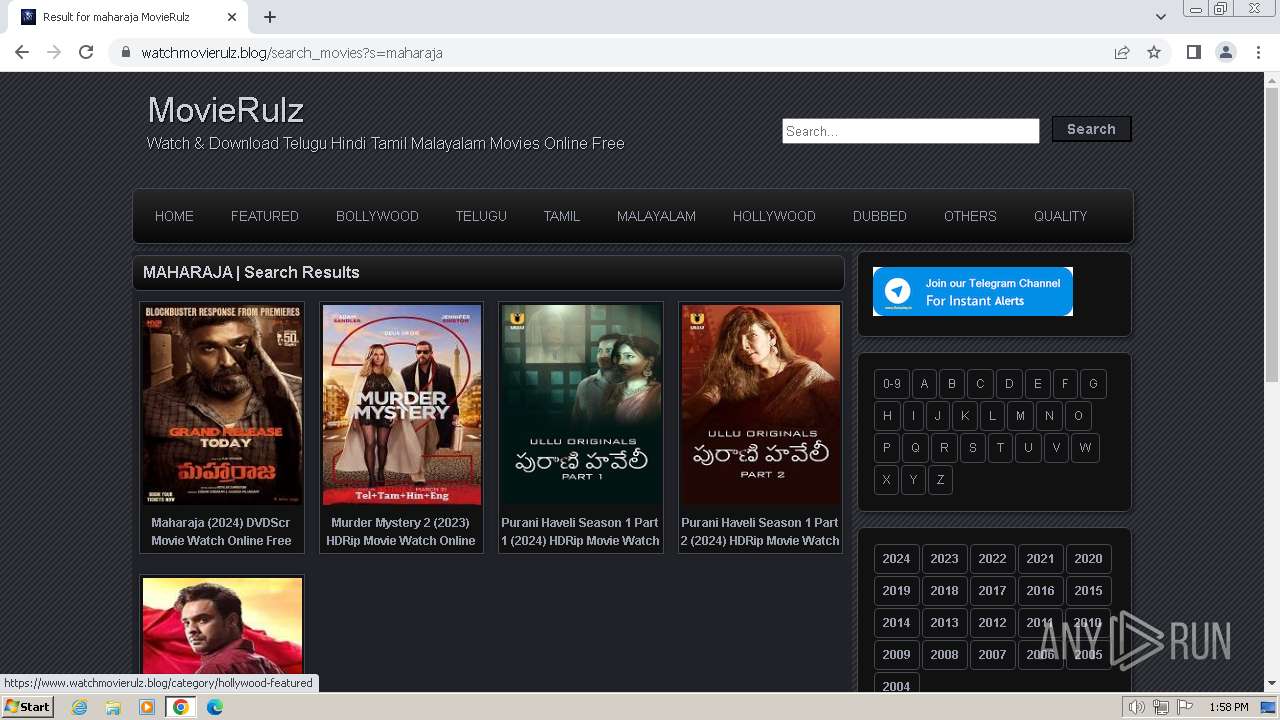The height and width of the screenshot is (720, 1280).
Task: Browse movies starting with letter Z
Action: tap(940, 480)
